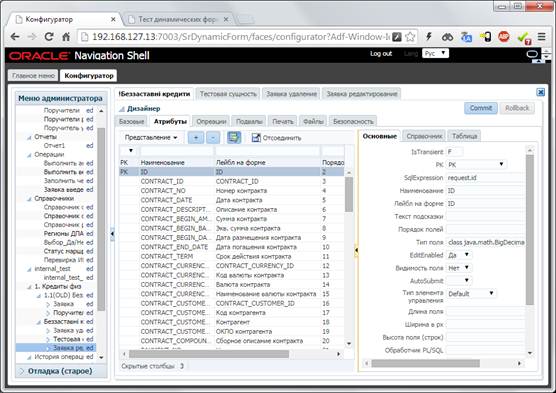Go back with the browser back arrow
This screenshot has height=393, width=556.
[x=15, y=37]
